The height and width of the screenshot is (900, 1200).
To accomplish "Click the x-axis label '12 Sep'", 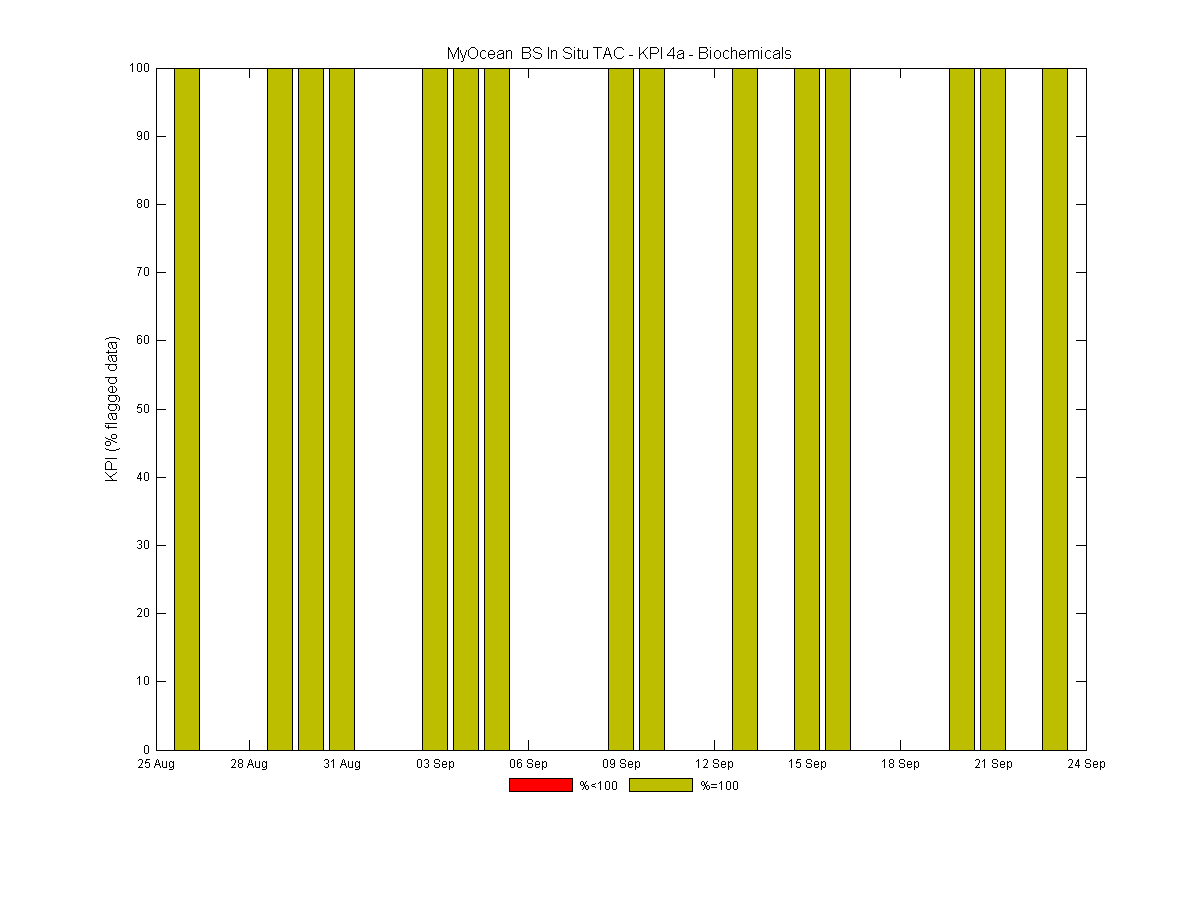I will point(714,764).
